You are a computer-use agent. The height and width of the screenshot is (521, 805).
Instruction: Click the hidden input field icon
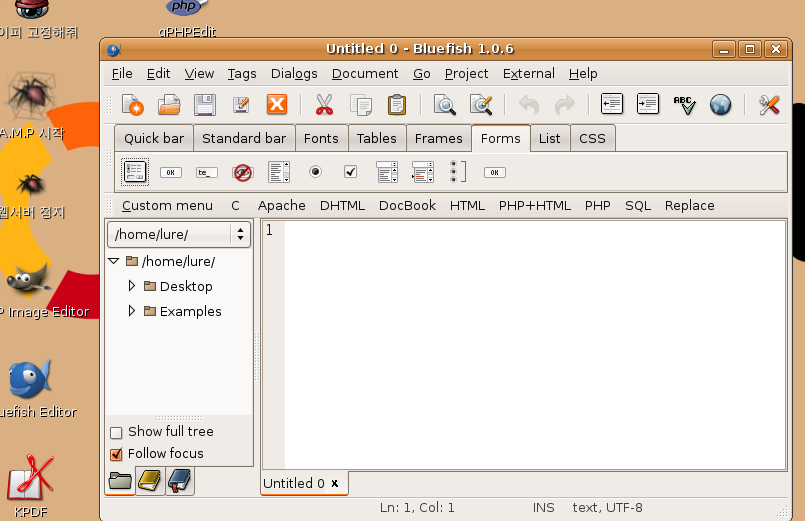[x=242, y=172]
